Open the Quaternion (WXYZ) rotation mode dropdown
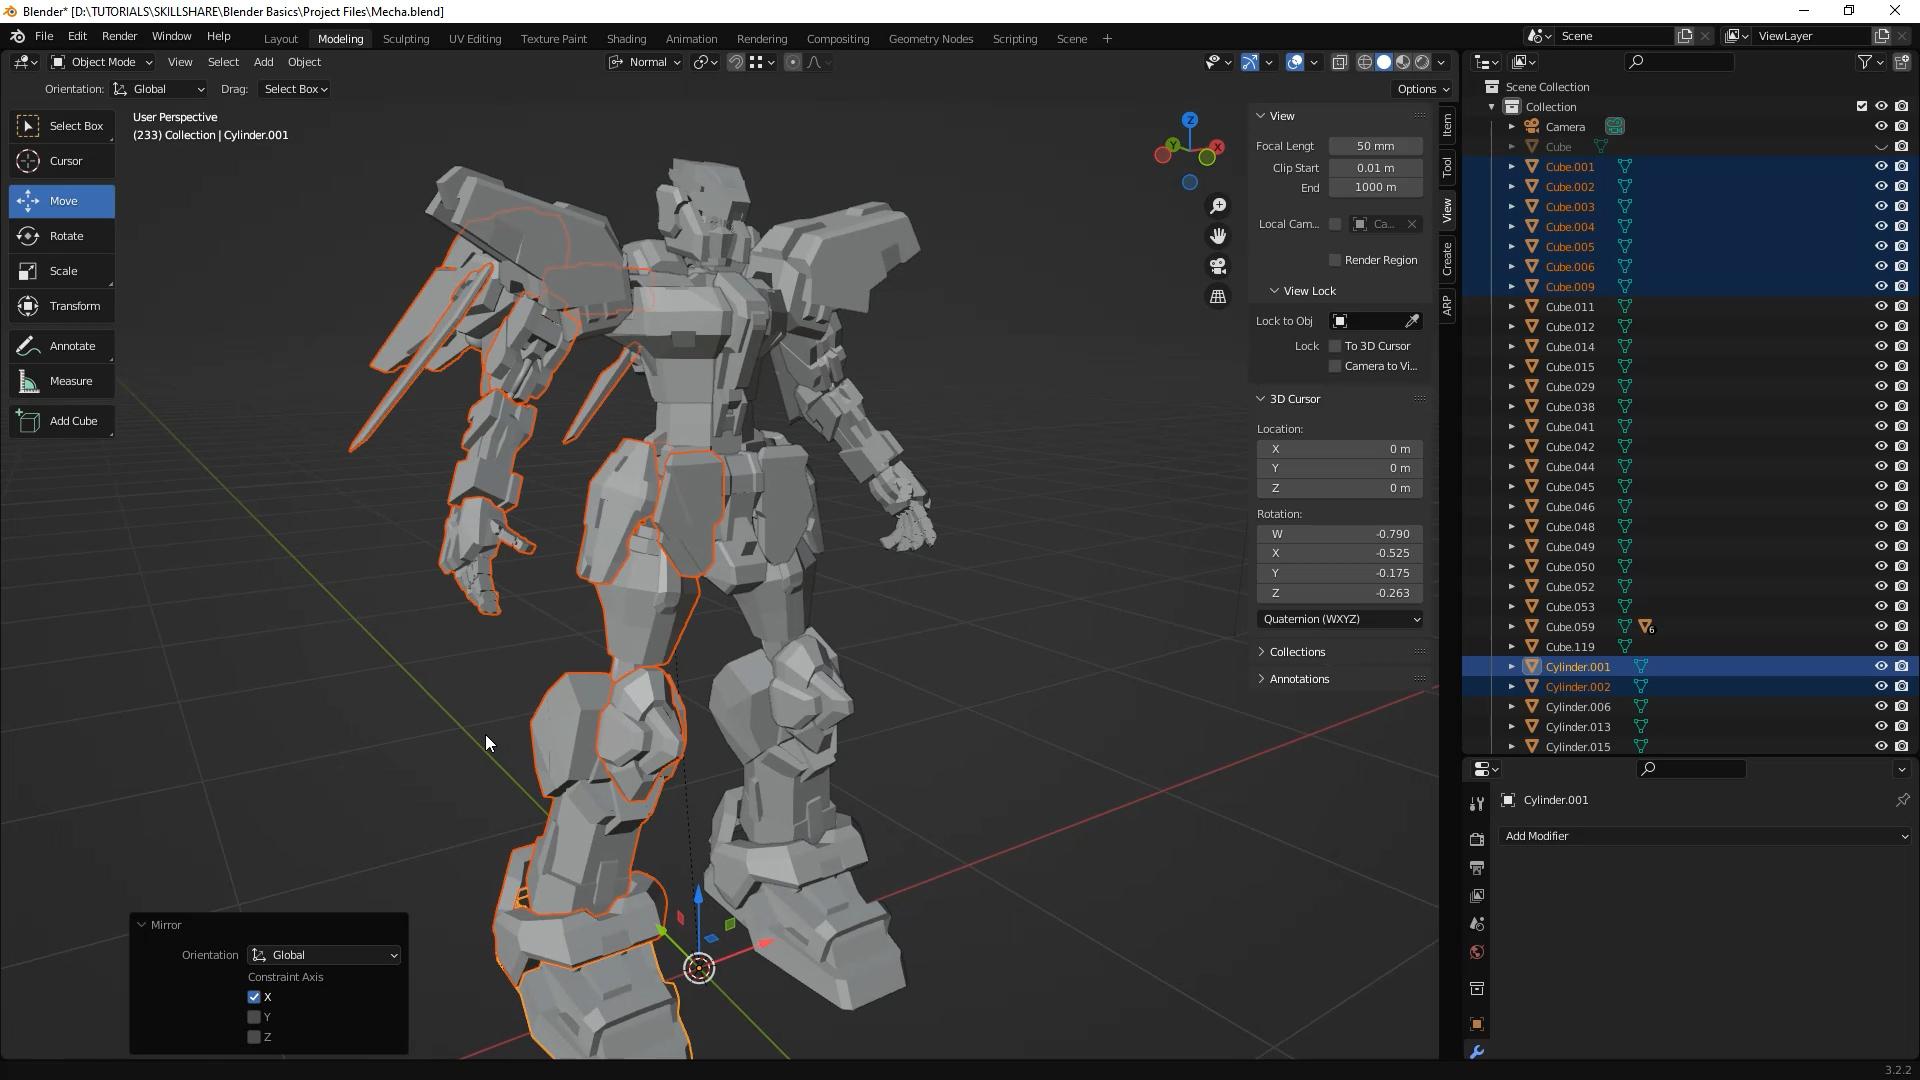This screenshot has height=1080, width=1920. point(1340,619)
